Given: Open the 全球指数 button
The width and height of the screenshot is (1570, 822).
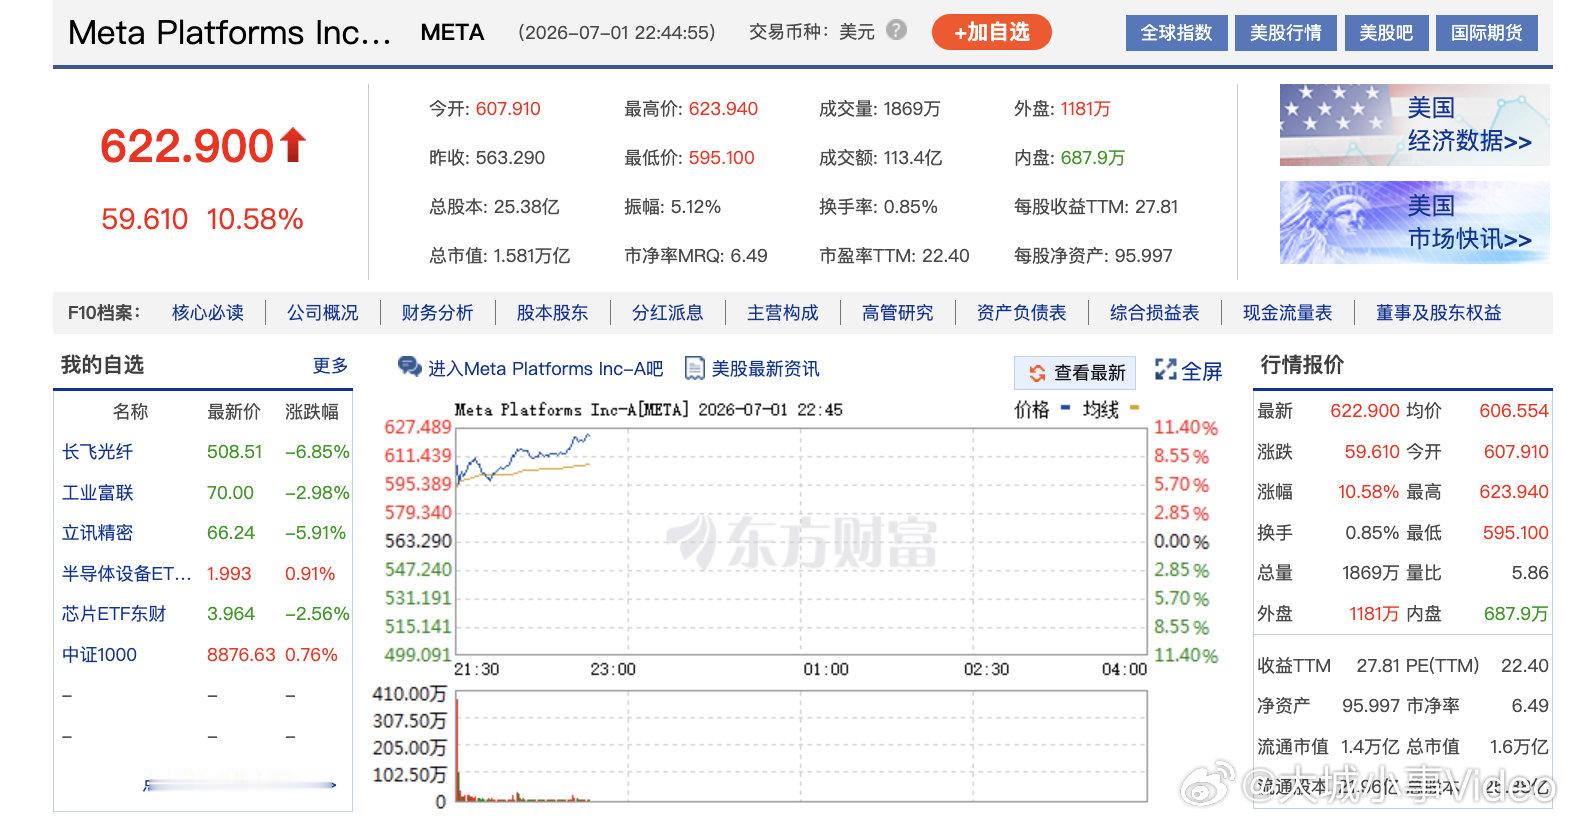Looking at the screenshot, I should (x=1176, y=33).
